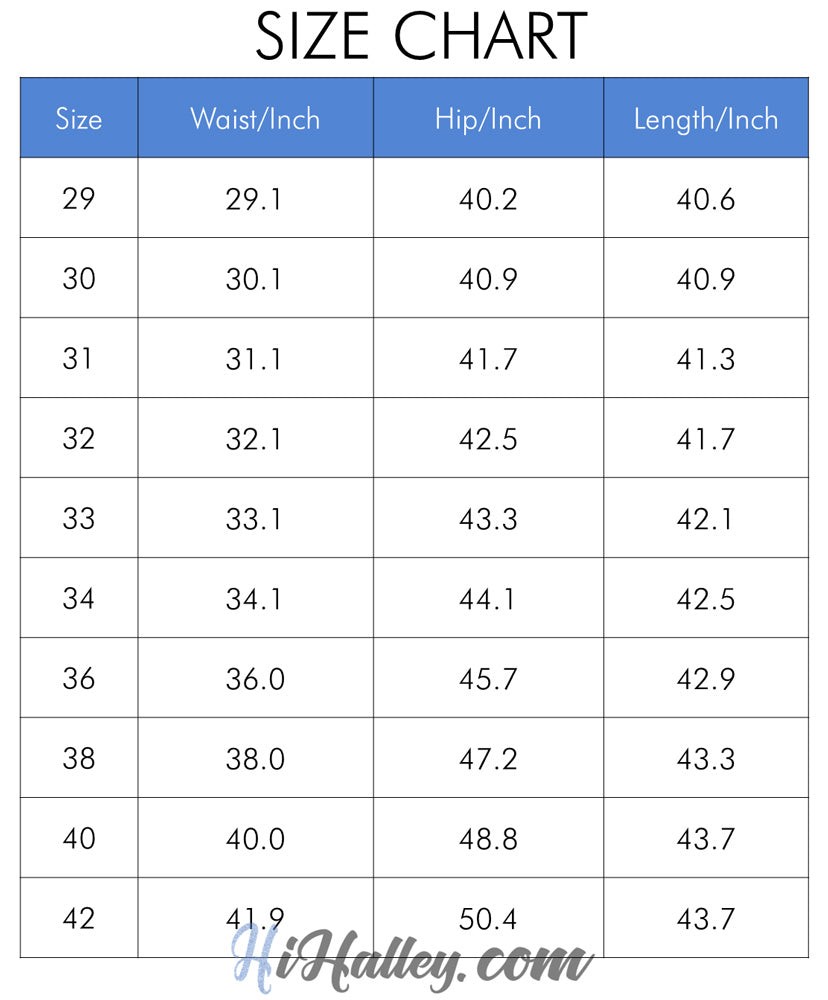Select the Size column header
The width and height of the screenshot is (828, 1000).
click(79, 119)
